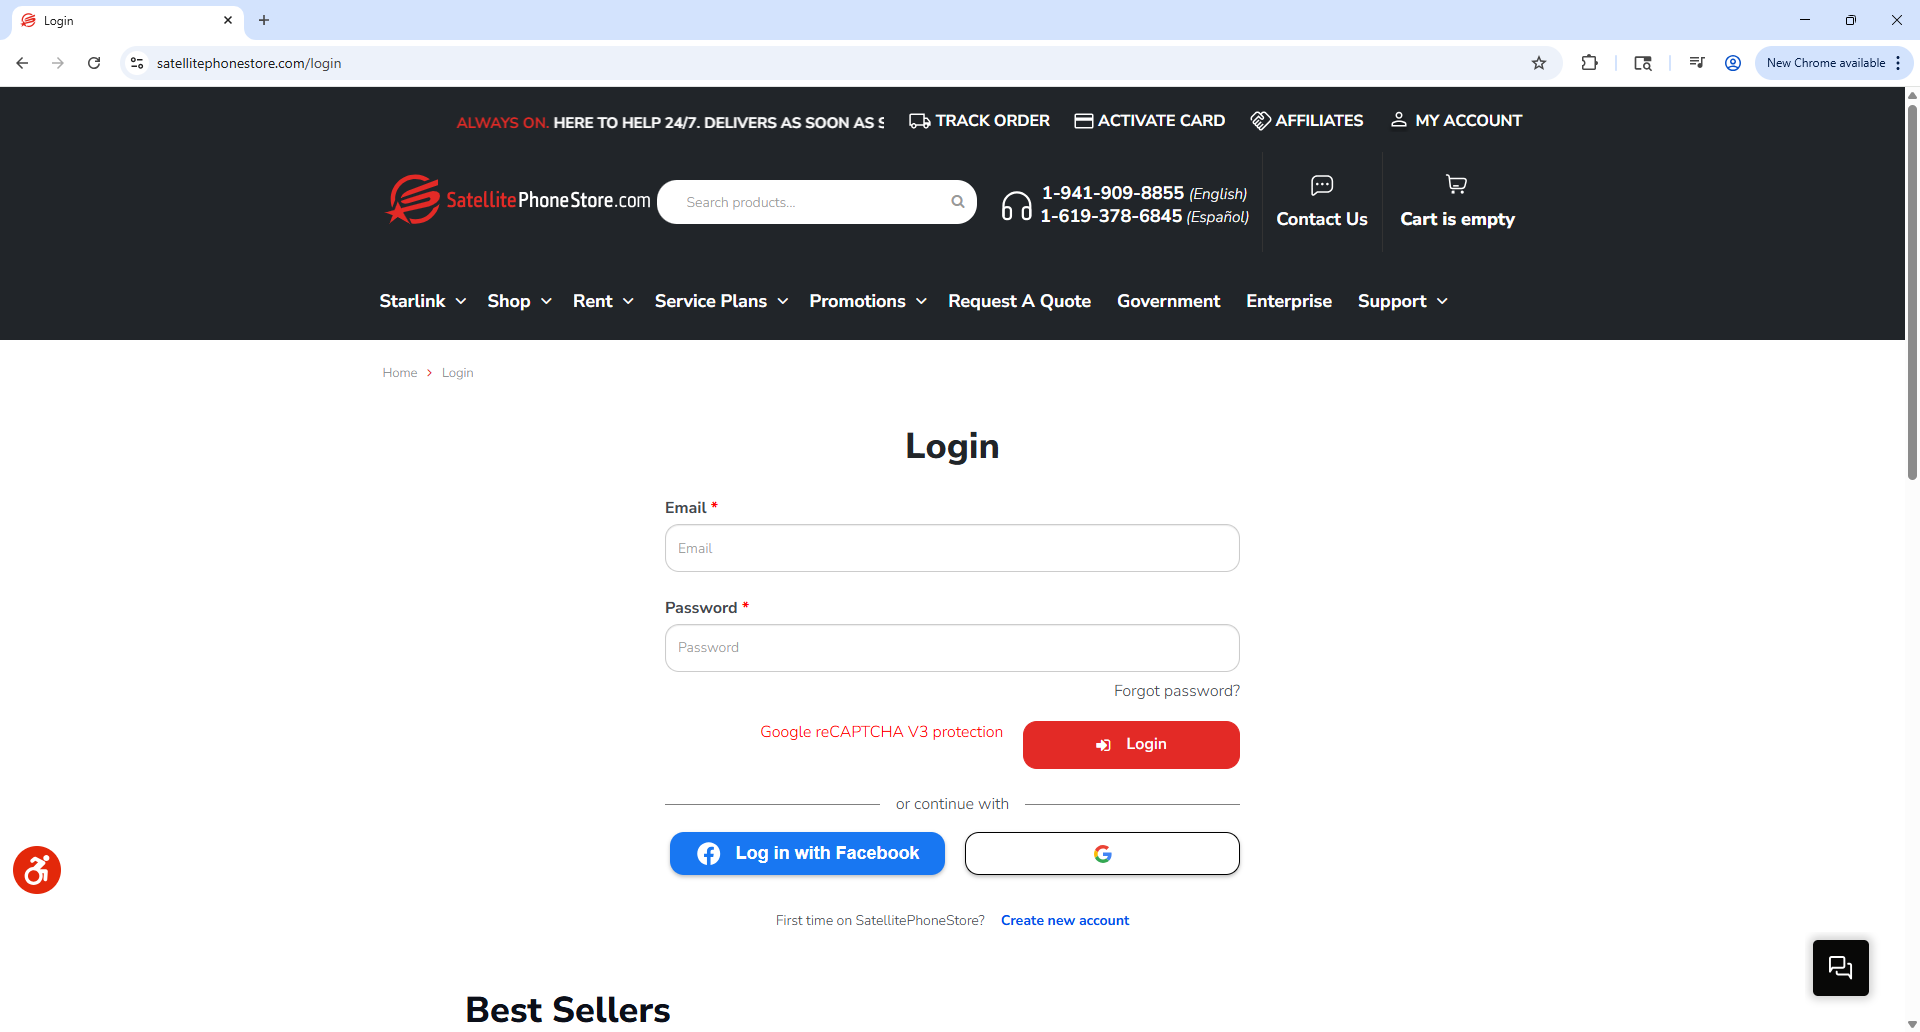Click the page vertical scrollbar thumb
This screenshot has width=1920, height=1032.
[1912, 290]
